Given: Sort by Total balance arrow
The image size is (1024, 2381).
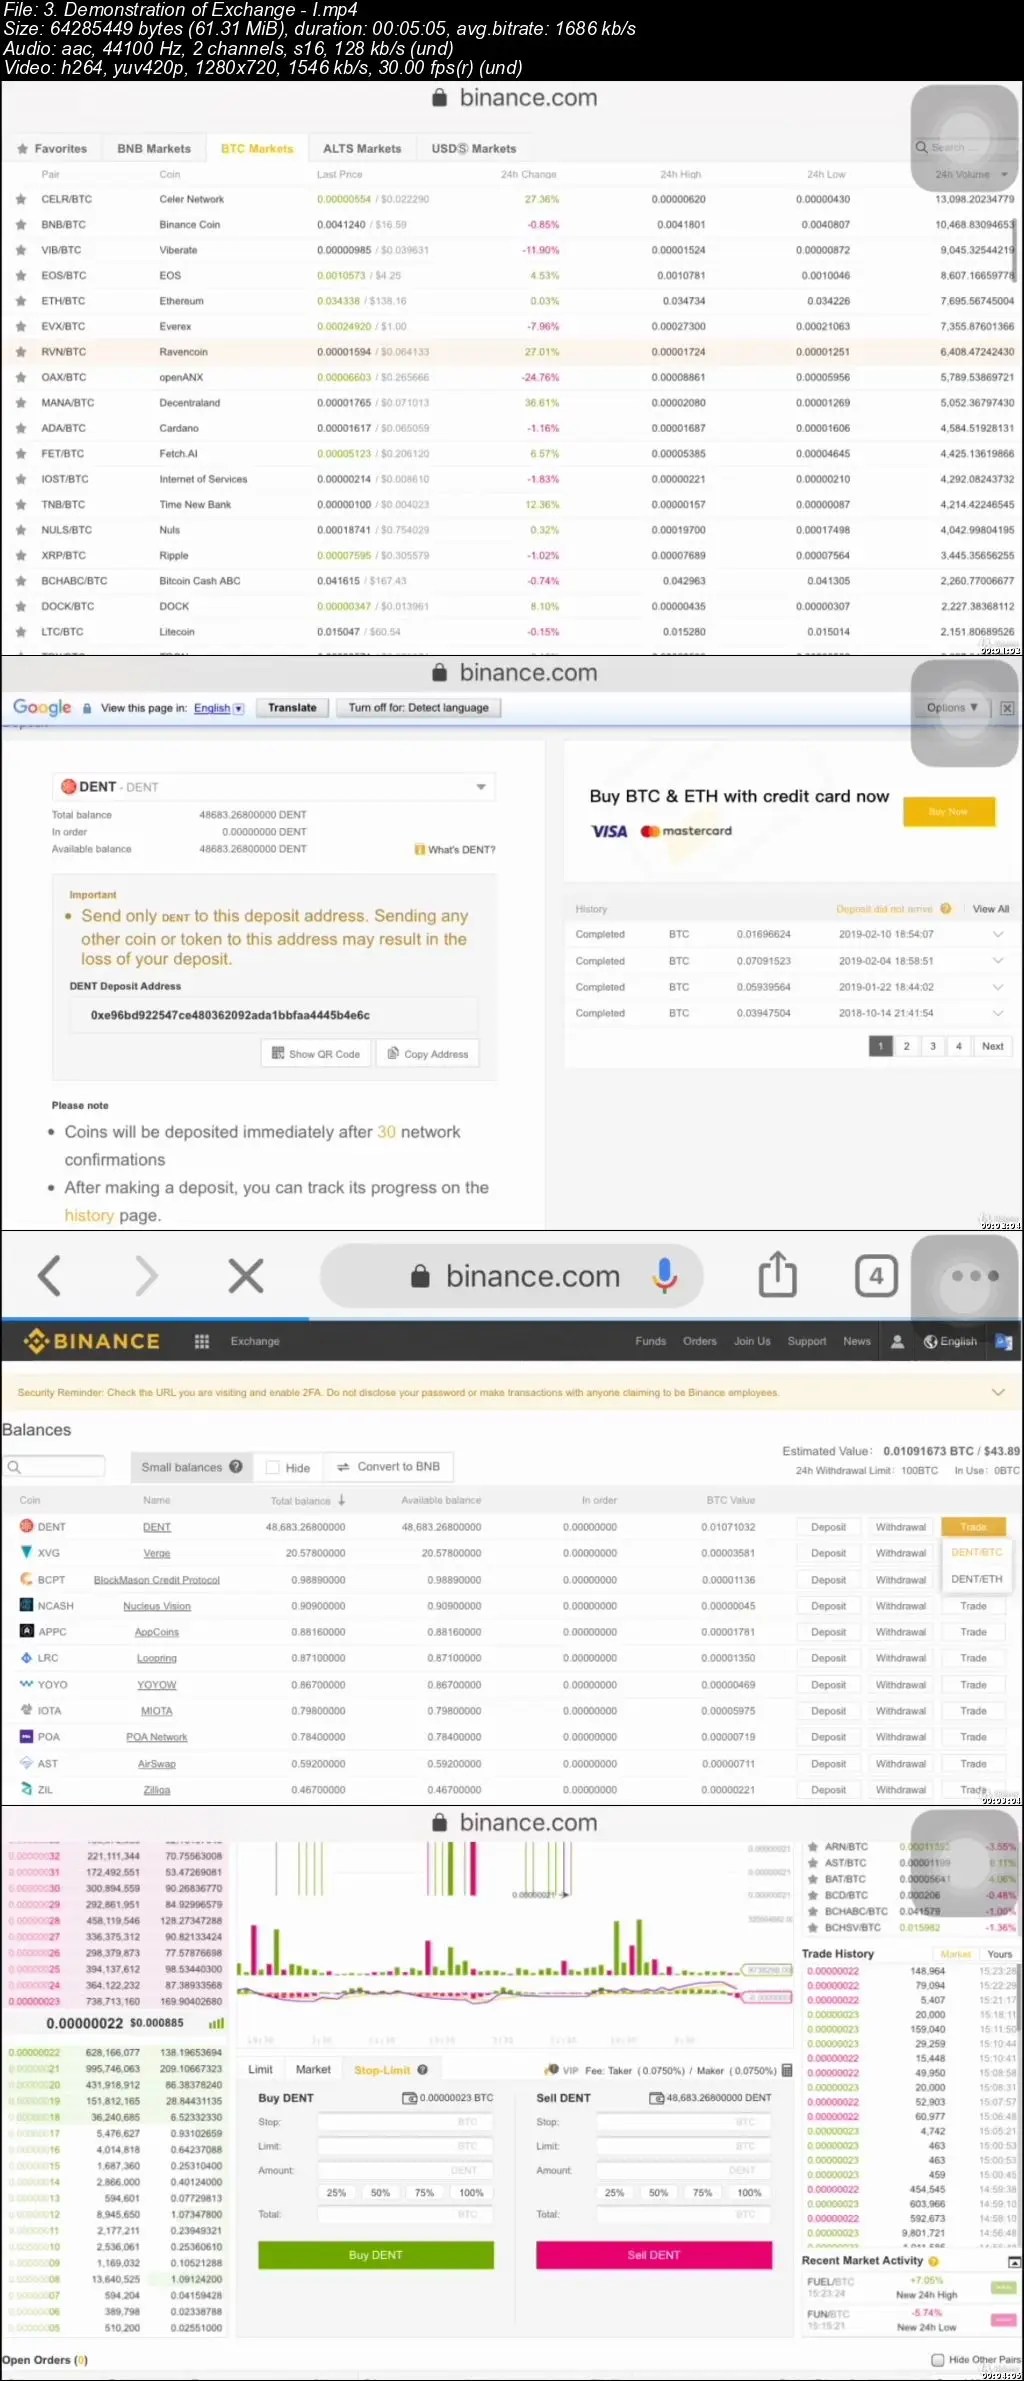Looking at the screenshot, I should [x=342, y=1500].
